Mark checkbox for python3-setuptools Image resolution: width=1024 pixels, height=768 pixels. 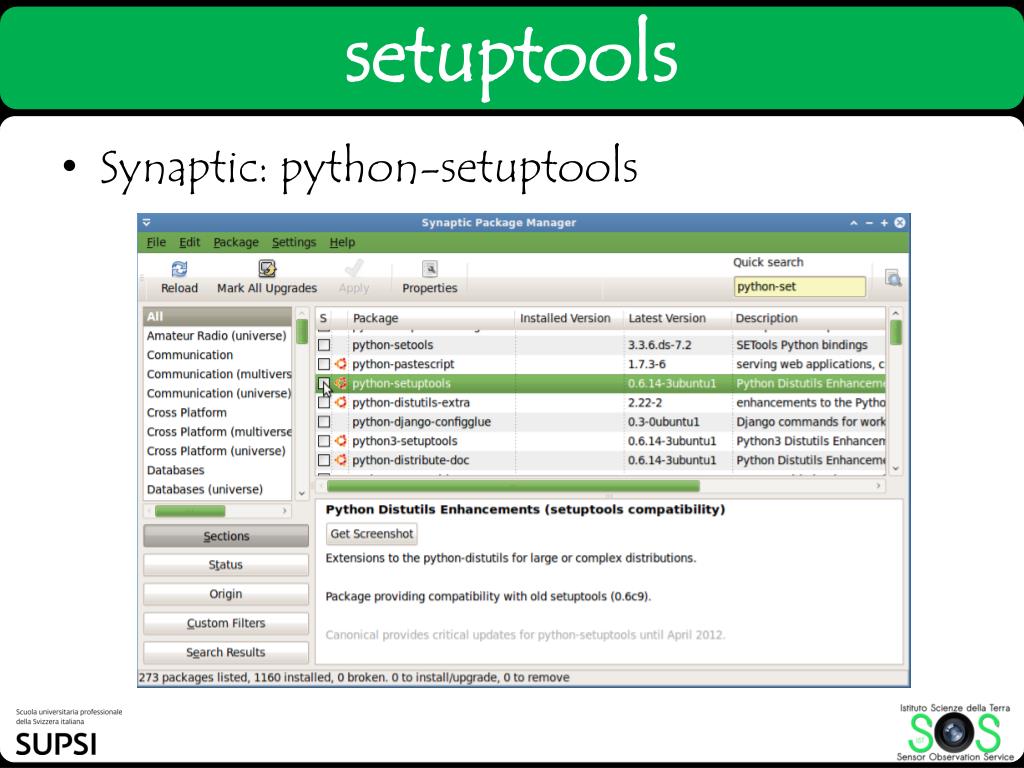[x=324, y=441]
